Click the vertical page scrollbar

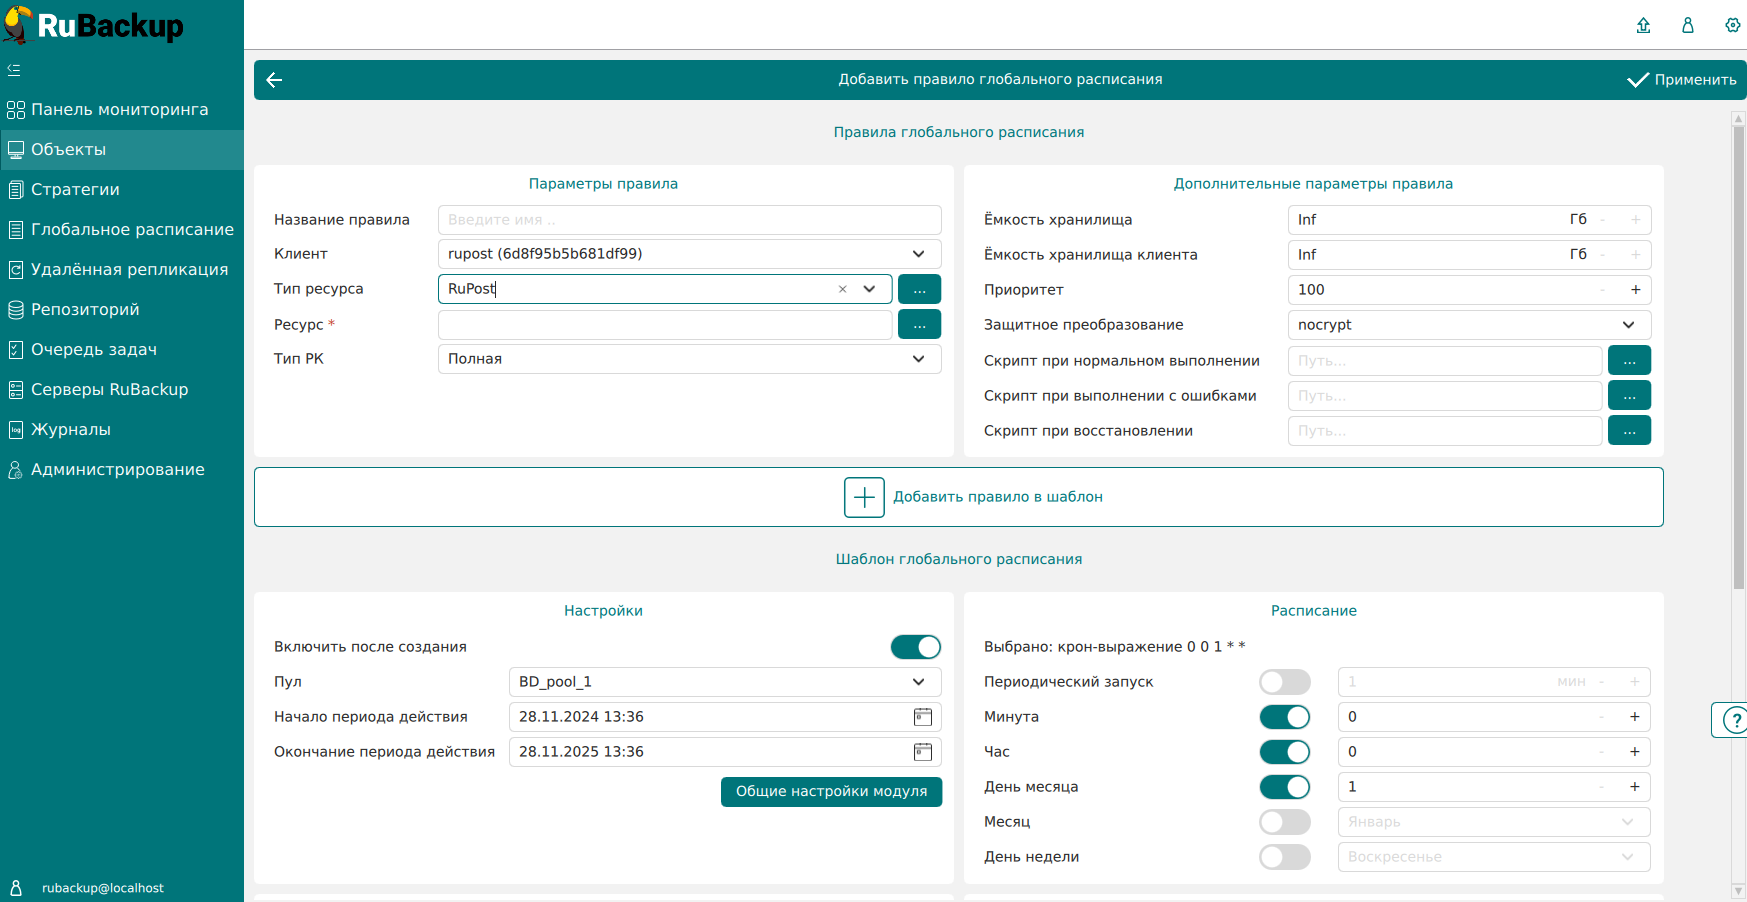1738,356
